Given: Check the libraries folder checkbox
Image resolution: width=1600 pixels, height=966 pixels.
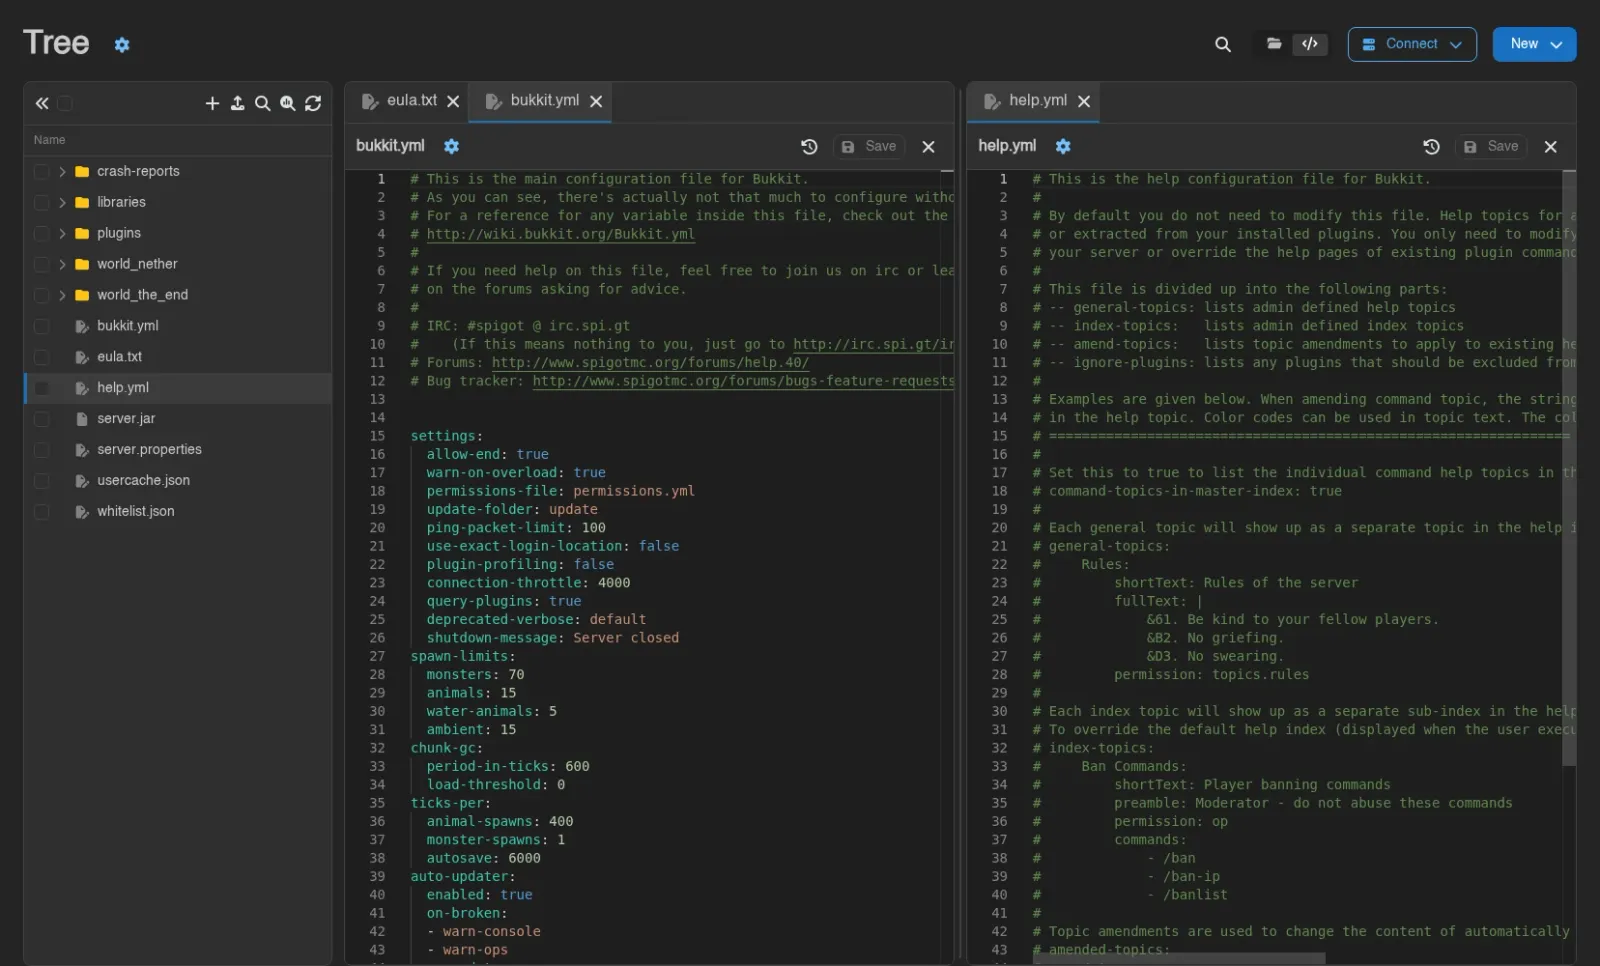Looking at the screenshot, I should (x=41, y=203).
